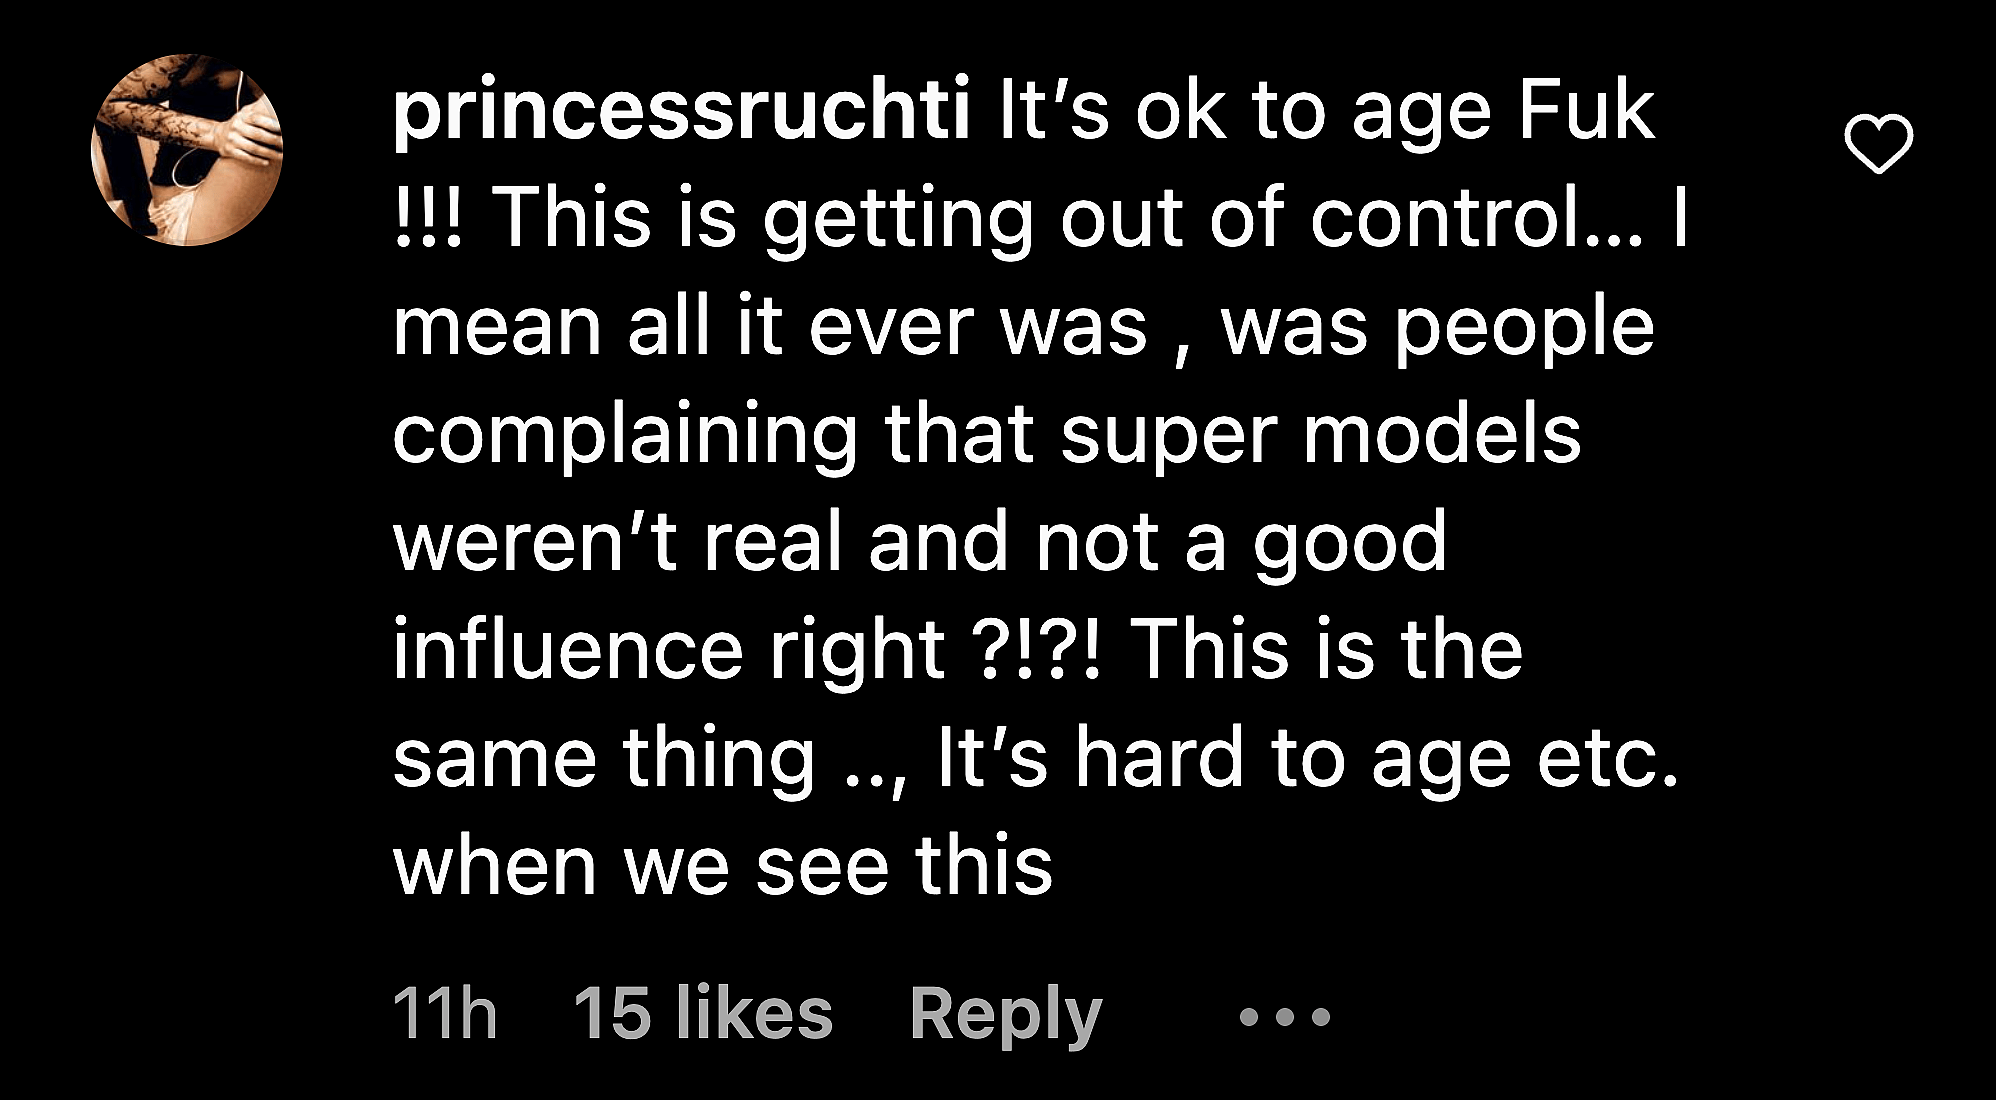Toggle the heart to like this comment
This screenshot has width=1996, height=1100.
tap(1878, 145)
